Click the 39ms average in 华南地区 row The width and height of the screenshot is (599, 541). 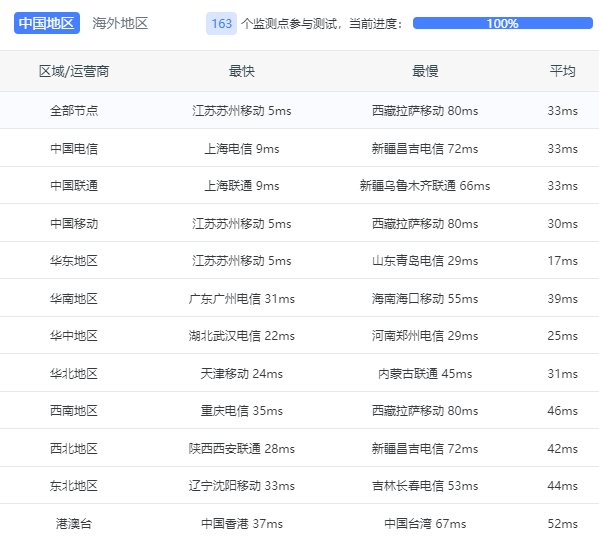562,298
